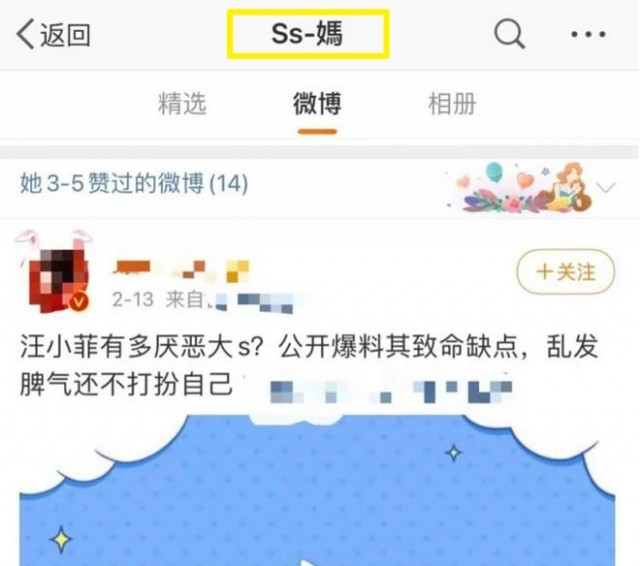Open the three-dot more menu
Screen dimensions: 640x566
[588, 34]
